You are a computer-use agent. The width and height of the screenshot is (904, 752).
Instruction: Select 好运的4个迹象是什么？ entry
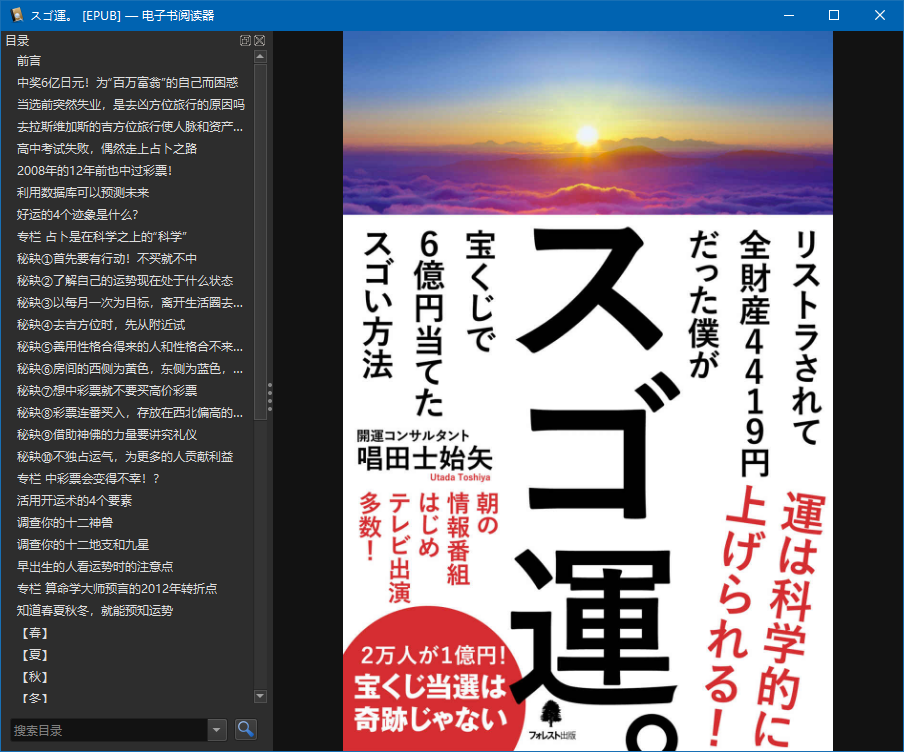[x=77, y=215]
